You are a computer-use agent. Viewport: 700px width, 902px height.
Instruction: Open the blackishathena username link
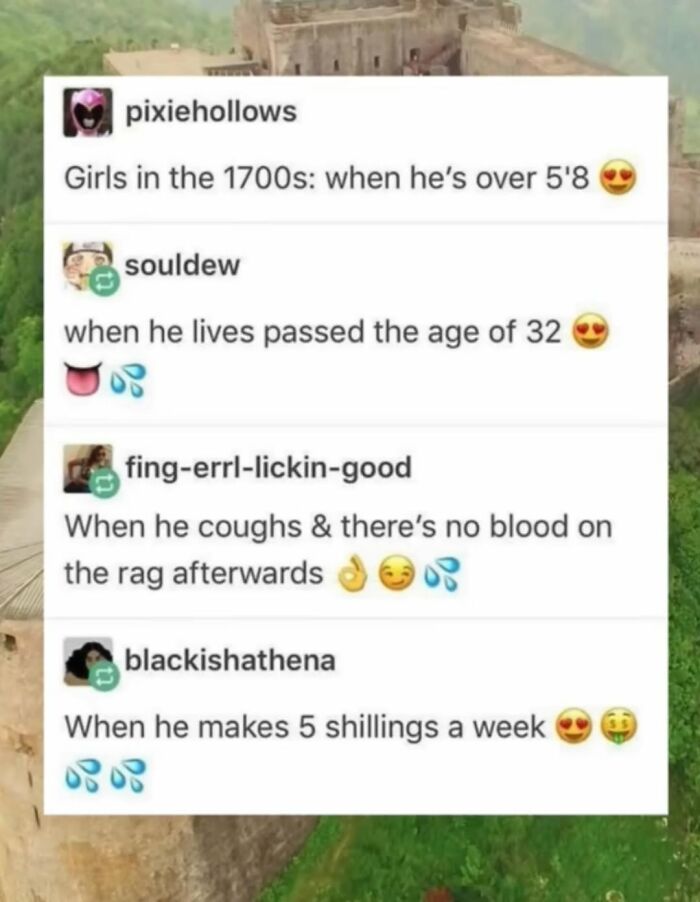point(230,660)
